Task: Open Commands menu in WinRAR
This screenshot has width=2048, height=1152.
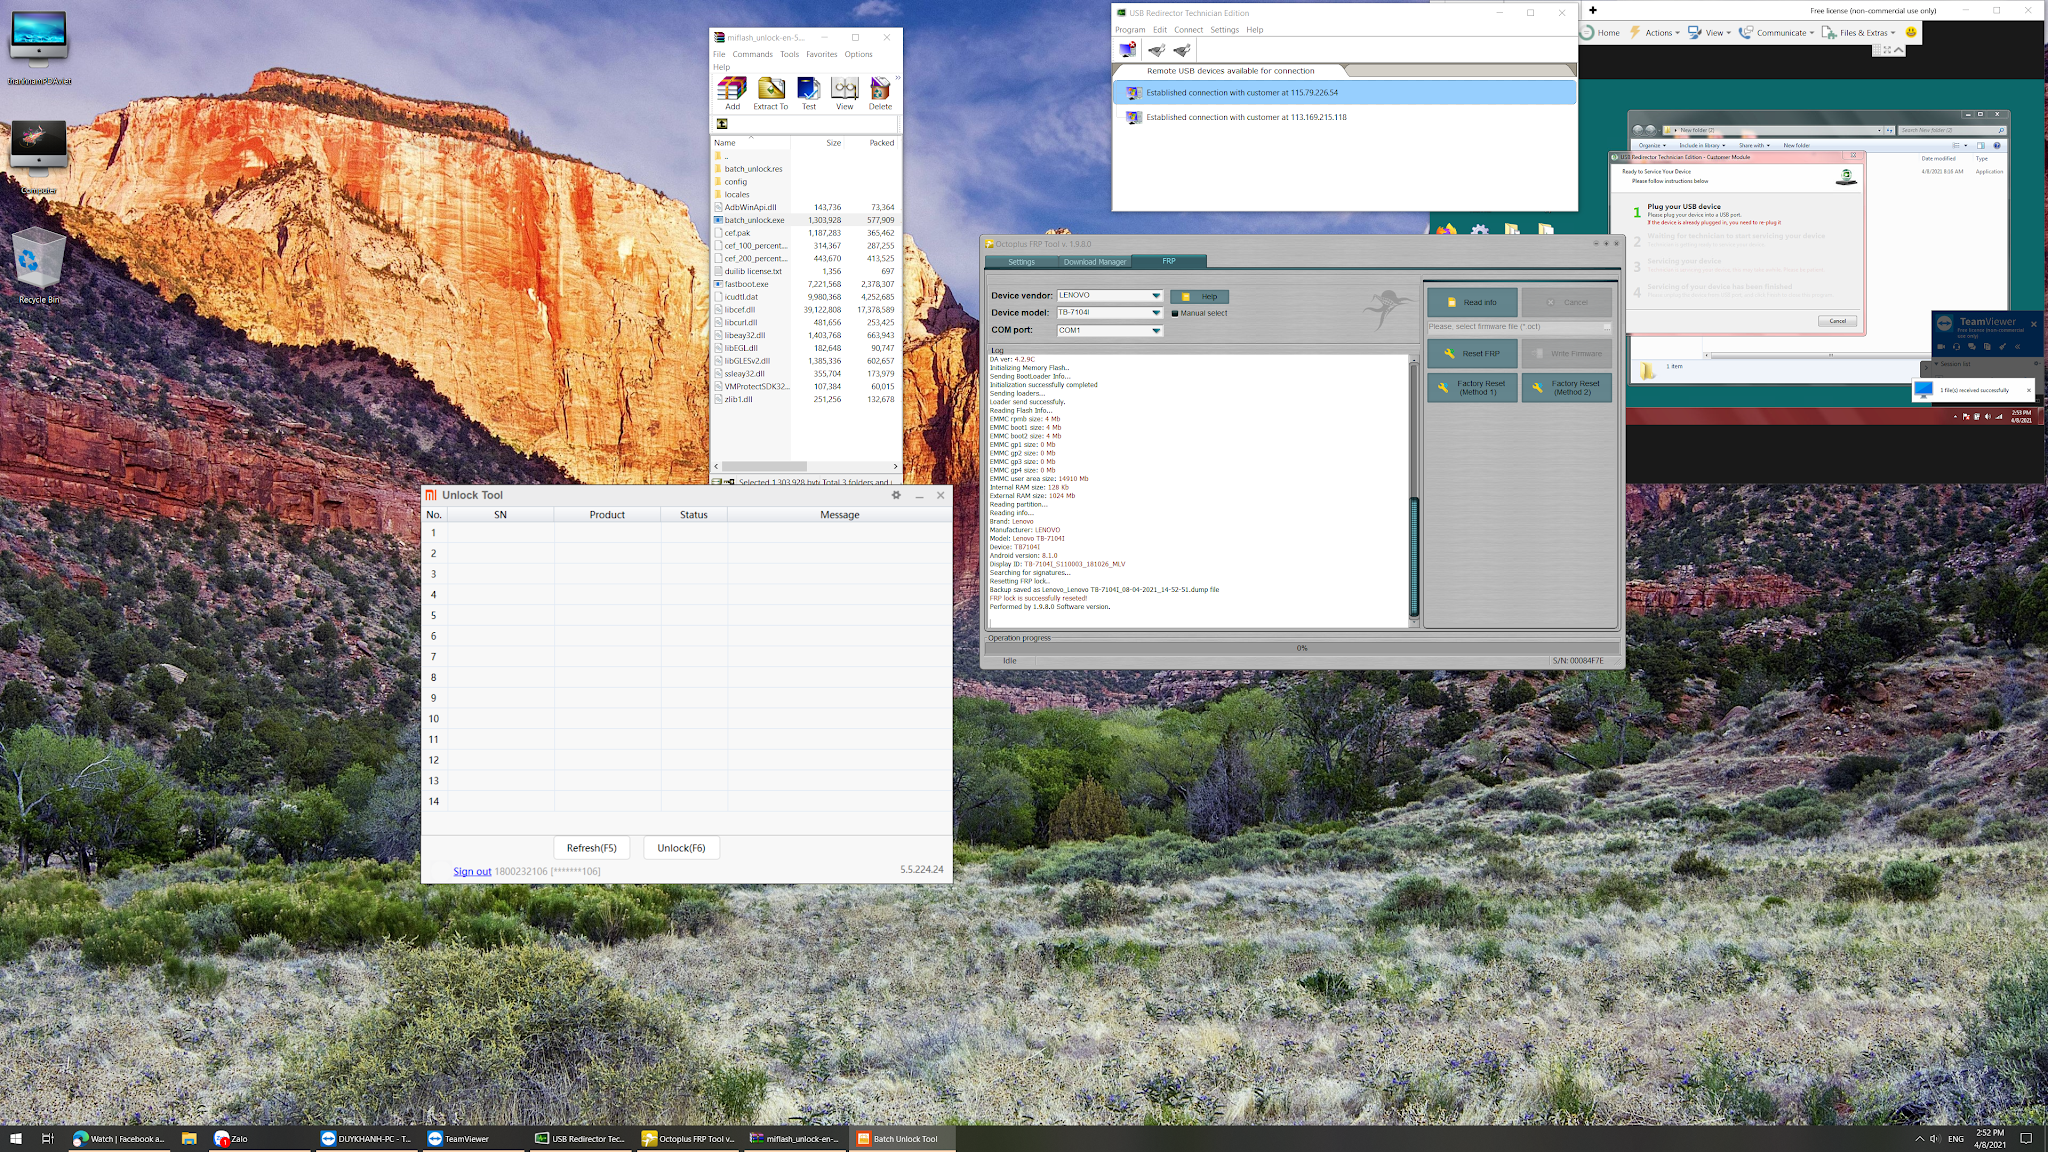Action: 752,54
